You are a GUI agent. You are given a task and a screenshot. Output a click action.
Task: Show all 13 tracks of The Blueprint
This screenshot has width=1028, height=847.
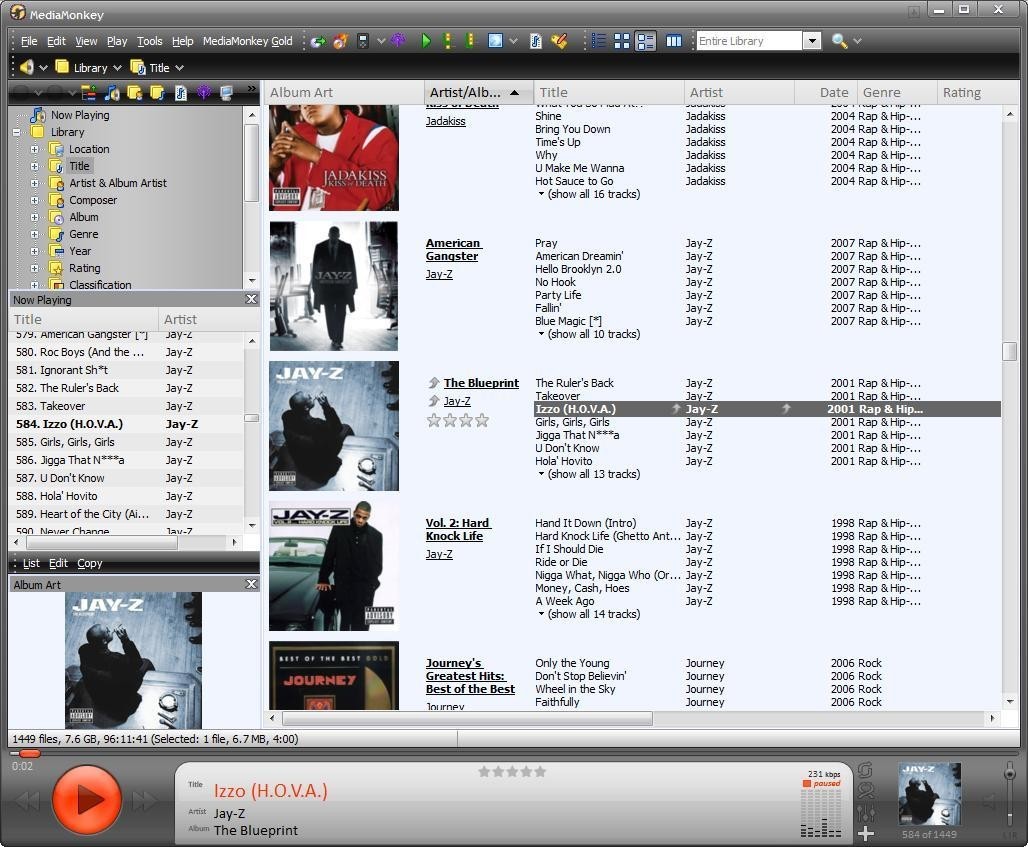point(589,474)
